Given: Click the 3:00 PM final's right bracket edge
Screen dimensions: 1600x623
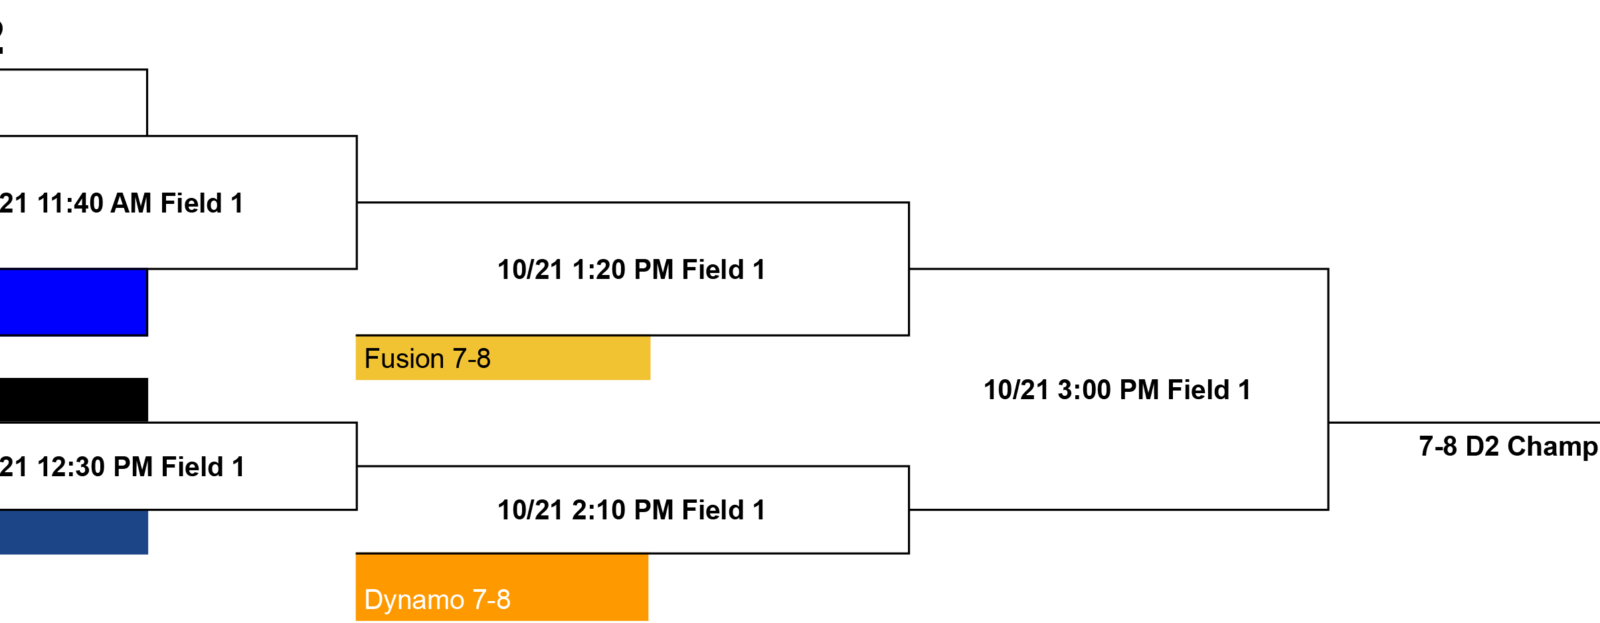Looking at the screenshot, I should point(1328,389).
